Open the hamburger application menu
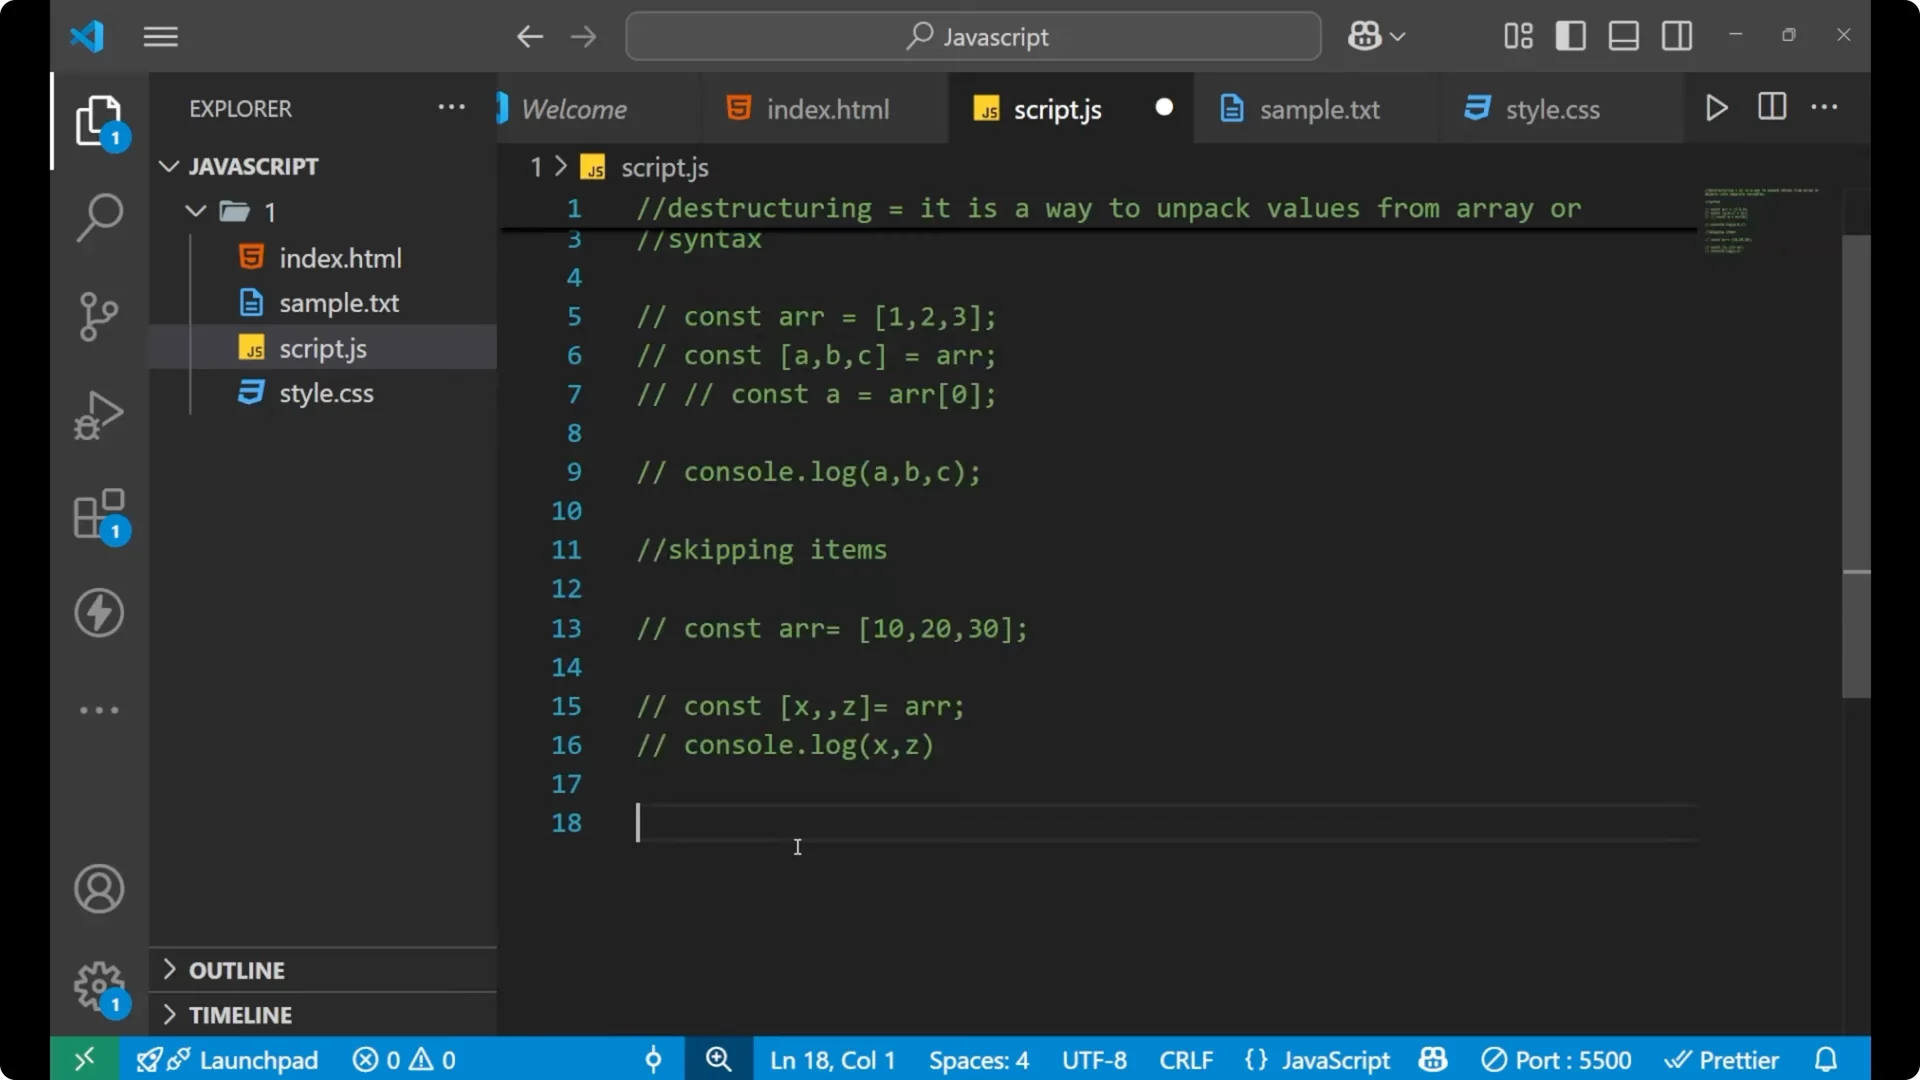 [x=160, y=36]
